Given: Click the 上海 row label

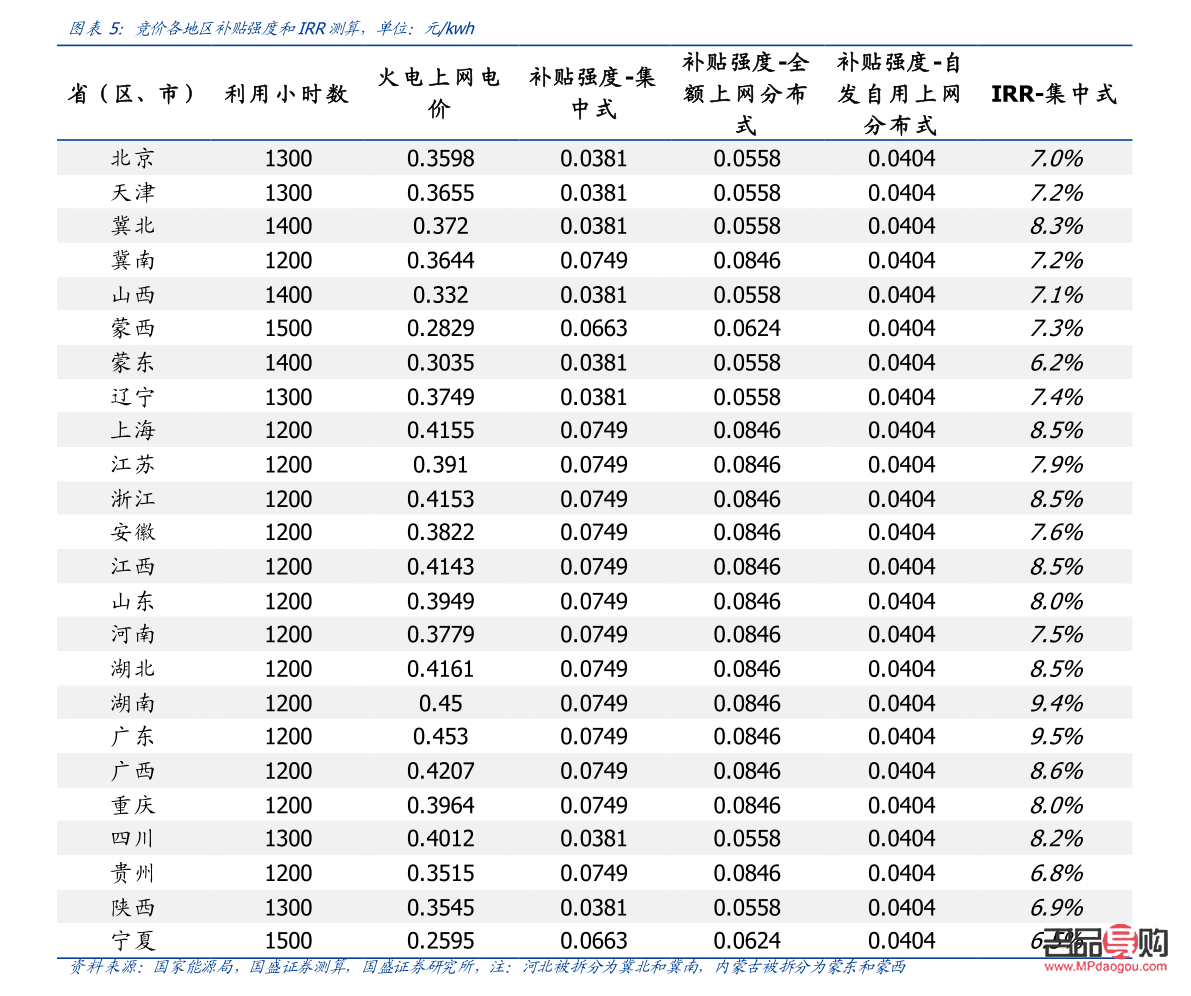Looking at the screenshot, I should point(133,430).
